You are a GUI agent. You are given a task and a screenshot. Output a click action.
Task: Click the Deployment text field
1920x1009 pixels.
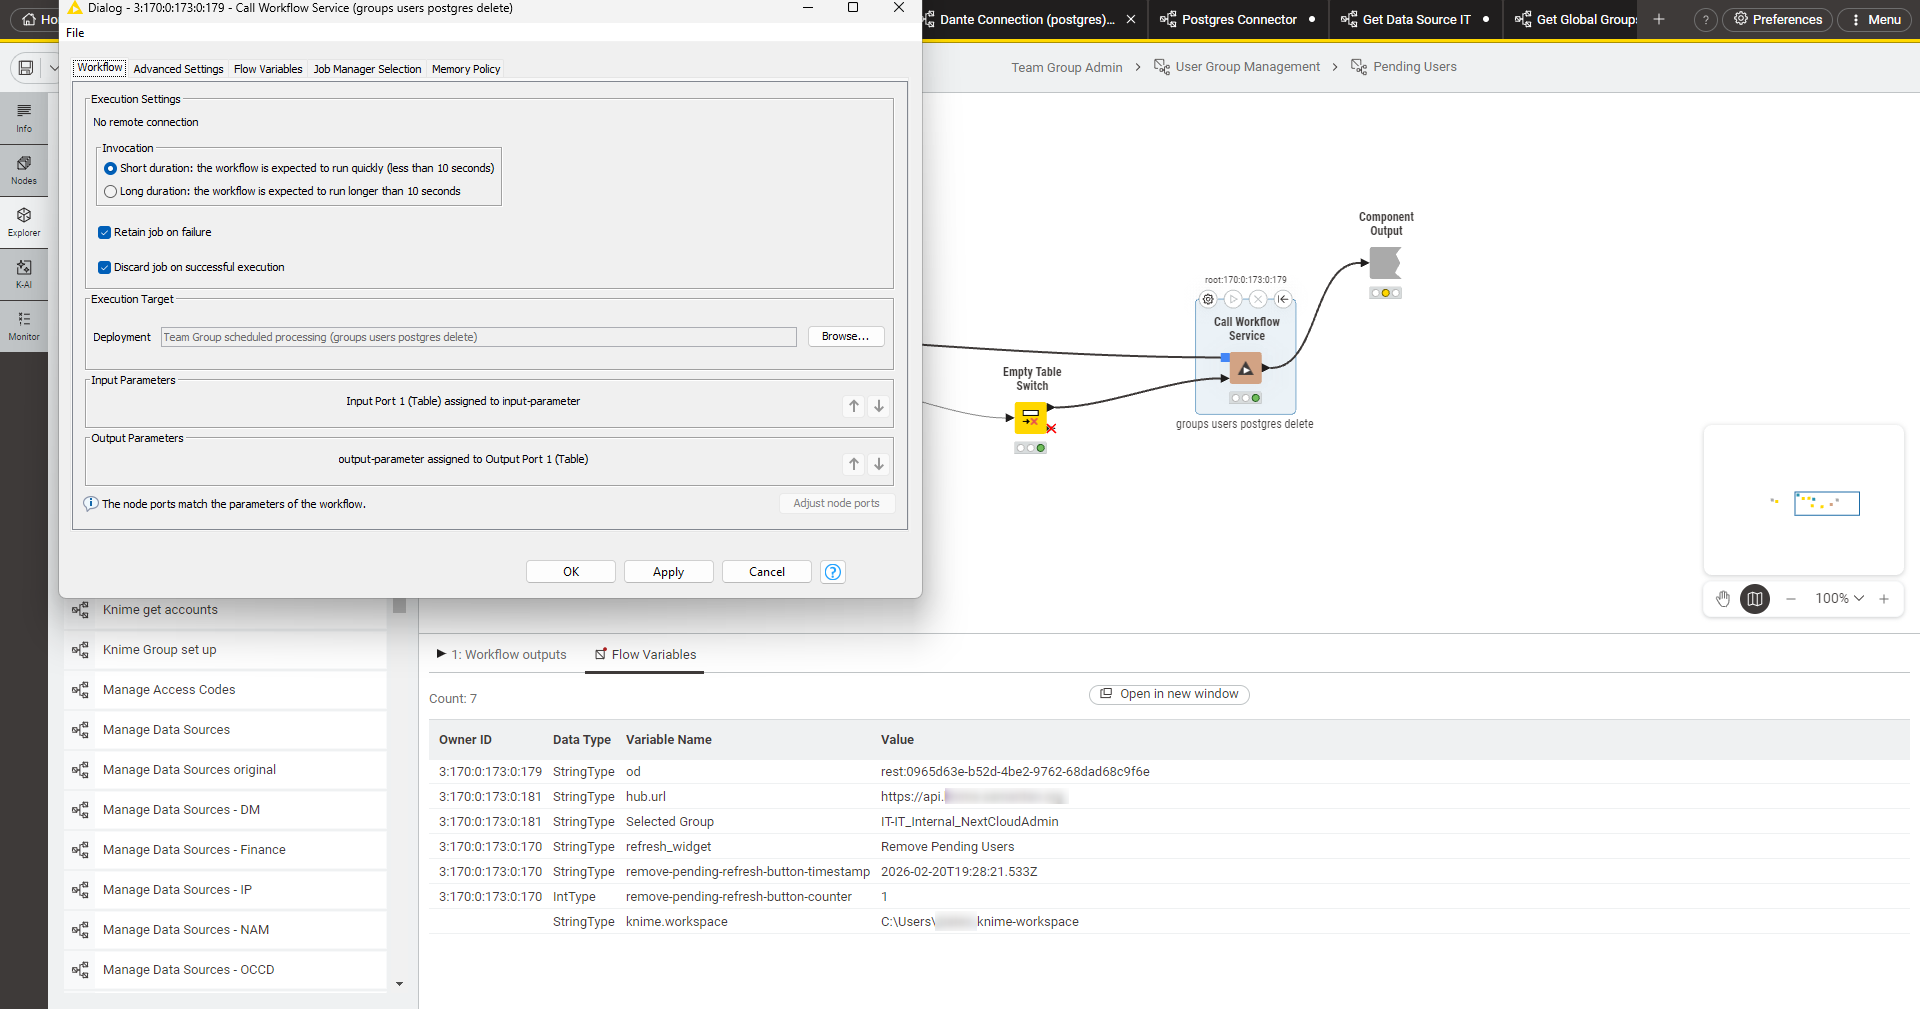[x=478, y=338]
